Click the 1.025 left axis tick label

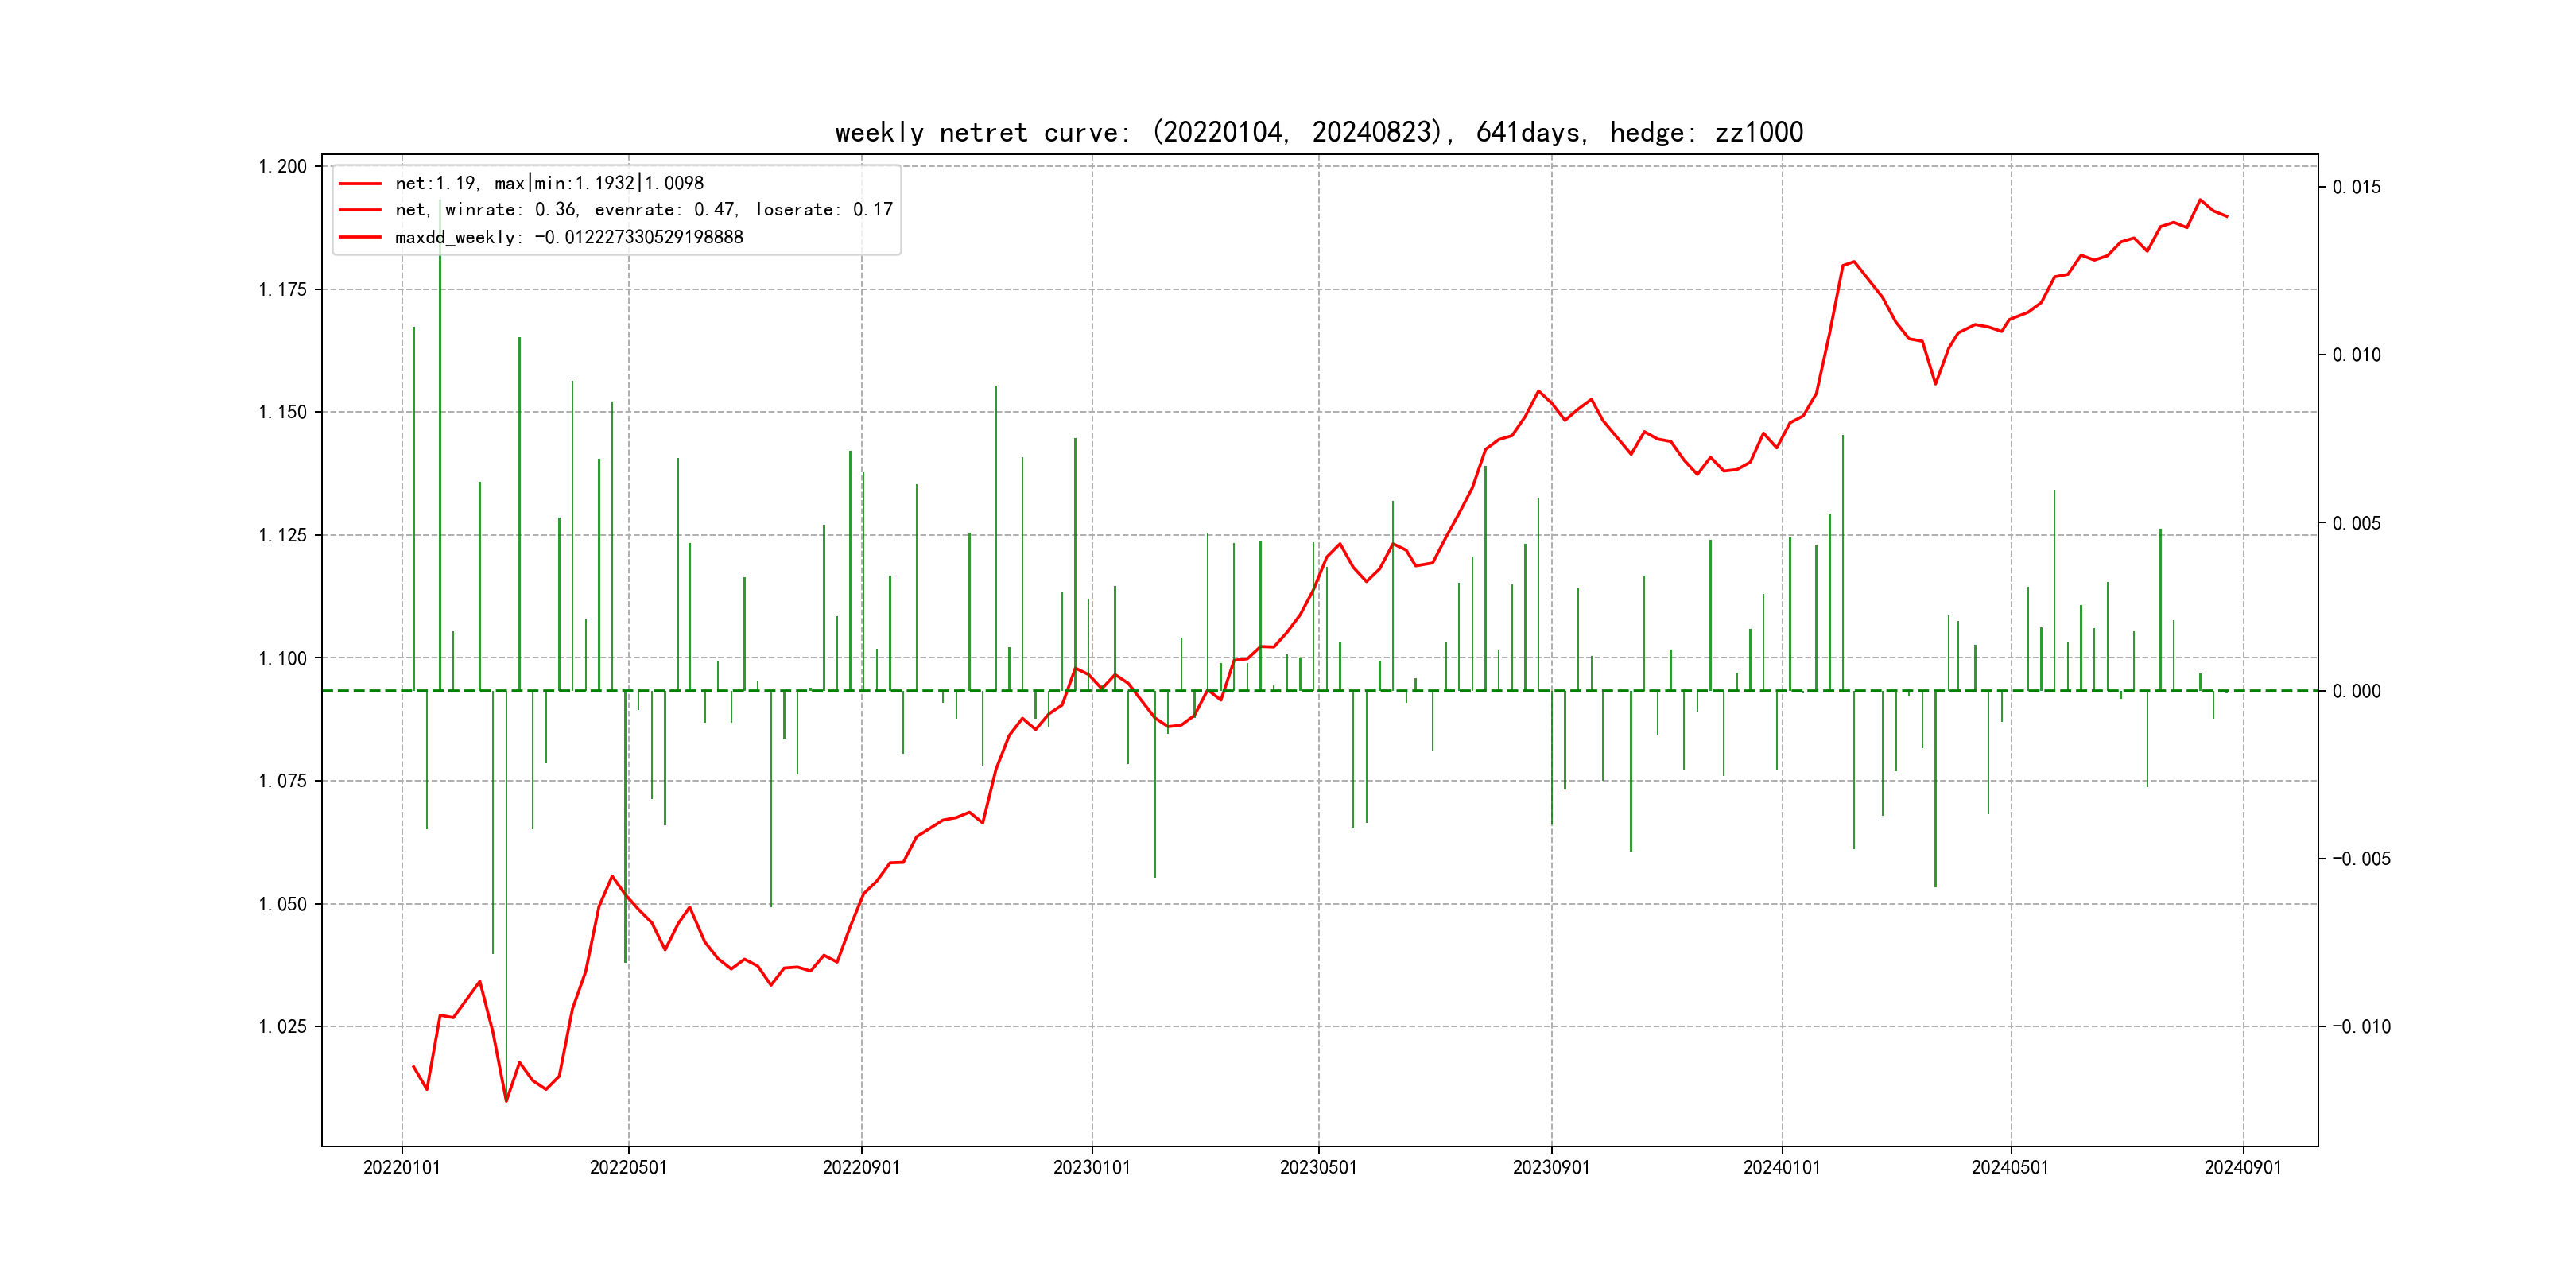click(x=283, y=1027)
